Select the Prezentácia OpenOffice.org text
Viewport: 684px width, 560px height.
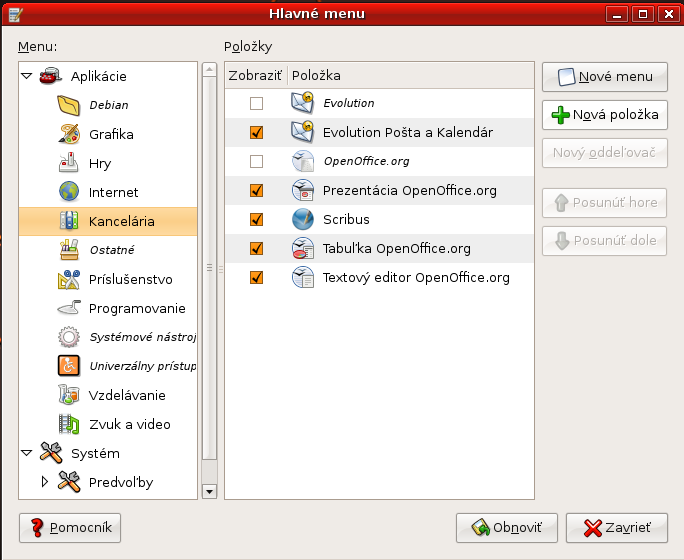tap(410, 191)
